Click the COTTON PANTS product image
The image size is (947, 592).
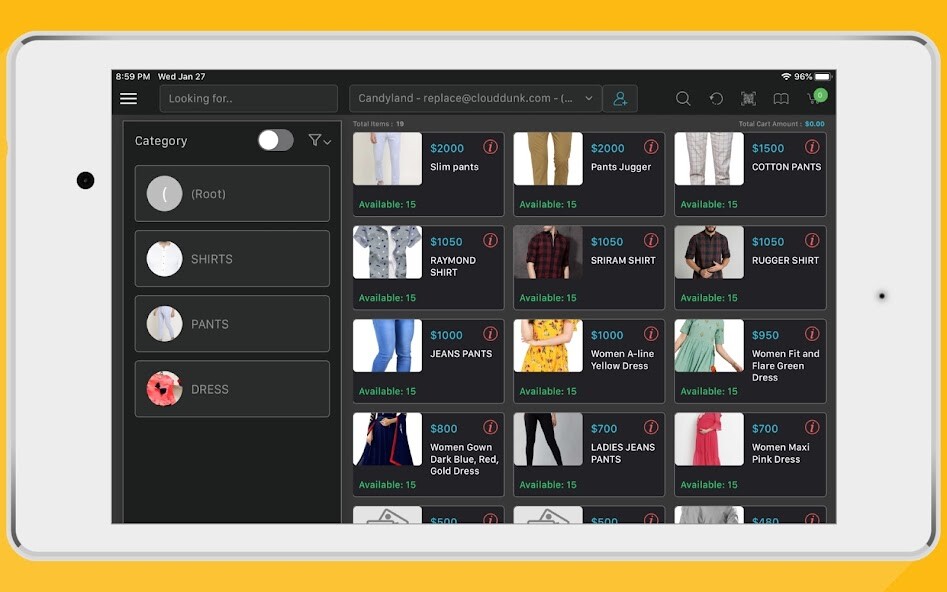tap(709, 159)
